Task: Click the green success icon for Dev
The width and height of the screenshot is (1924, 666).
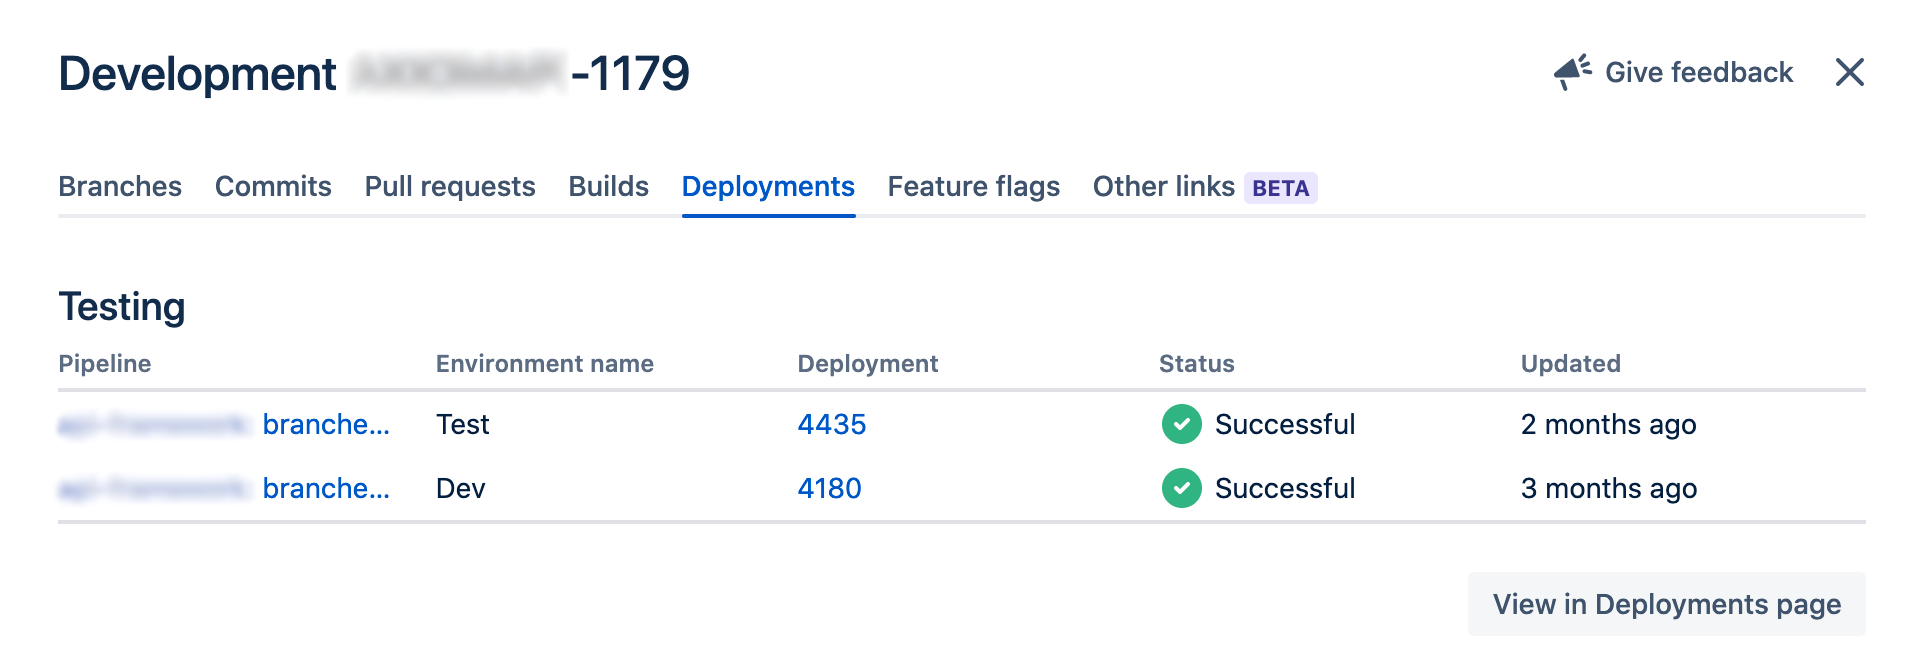Action: click(1182, 488)
